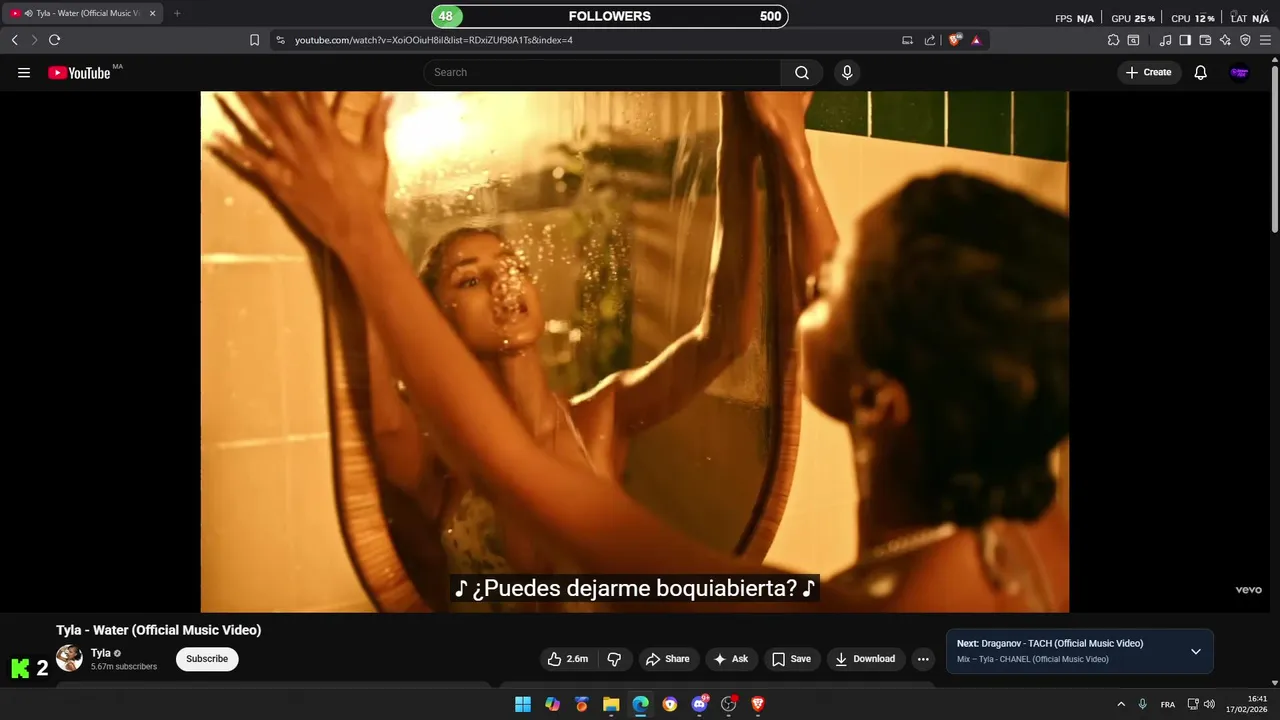Image resolution: width=1280 pixels, height=720 pixels.
Task: Open the browser main menu
Action: click(1265, 40)
